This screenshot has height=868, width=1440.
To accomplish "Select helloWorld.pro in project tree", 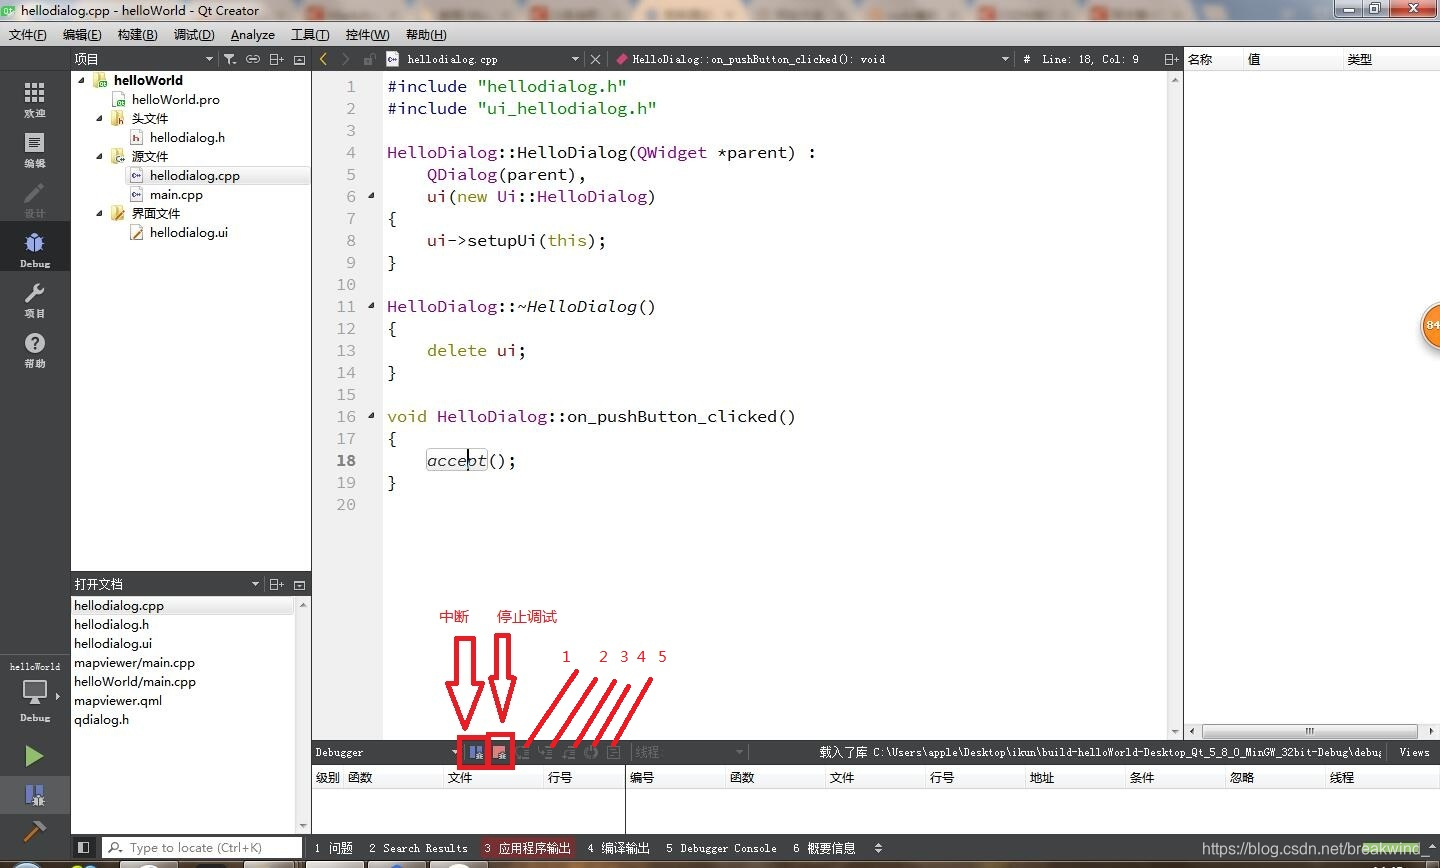I will [175, 99].
